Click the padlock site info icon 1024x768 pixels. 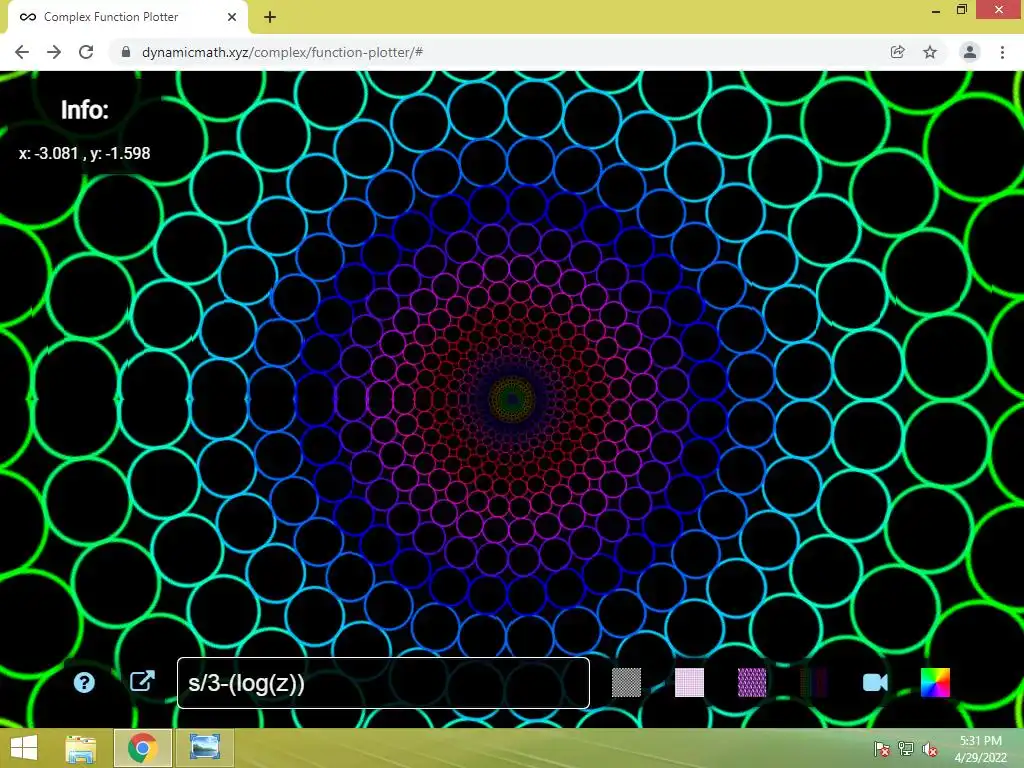pos(126,52)
